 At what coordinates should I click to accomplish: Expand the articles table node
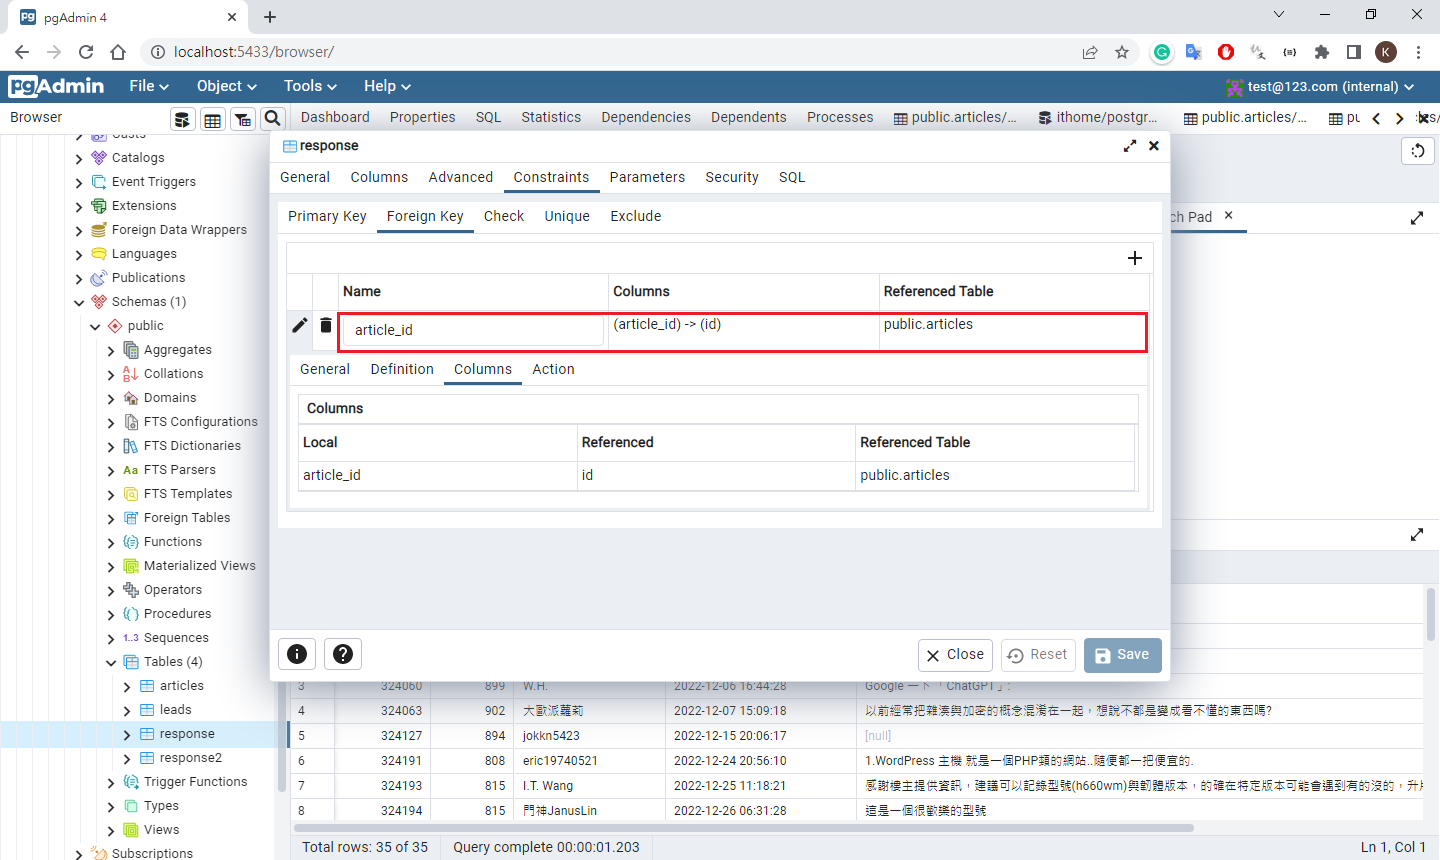[x=127, y=686]
